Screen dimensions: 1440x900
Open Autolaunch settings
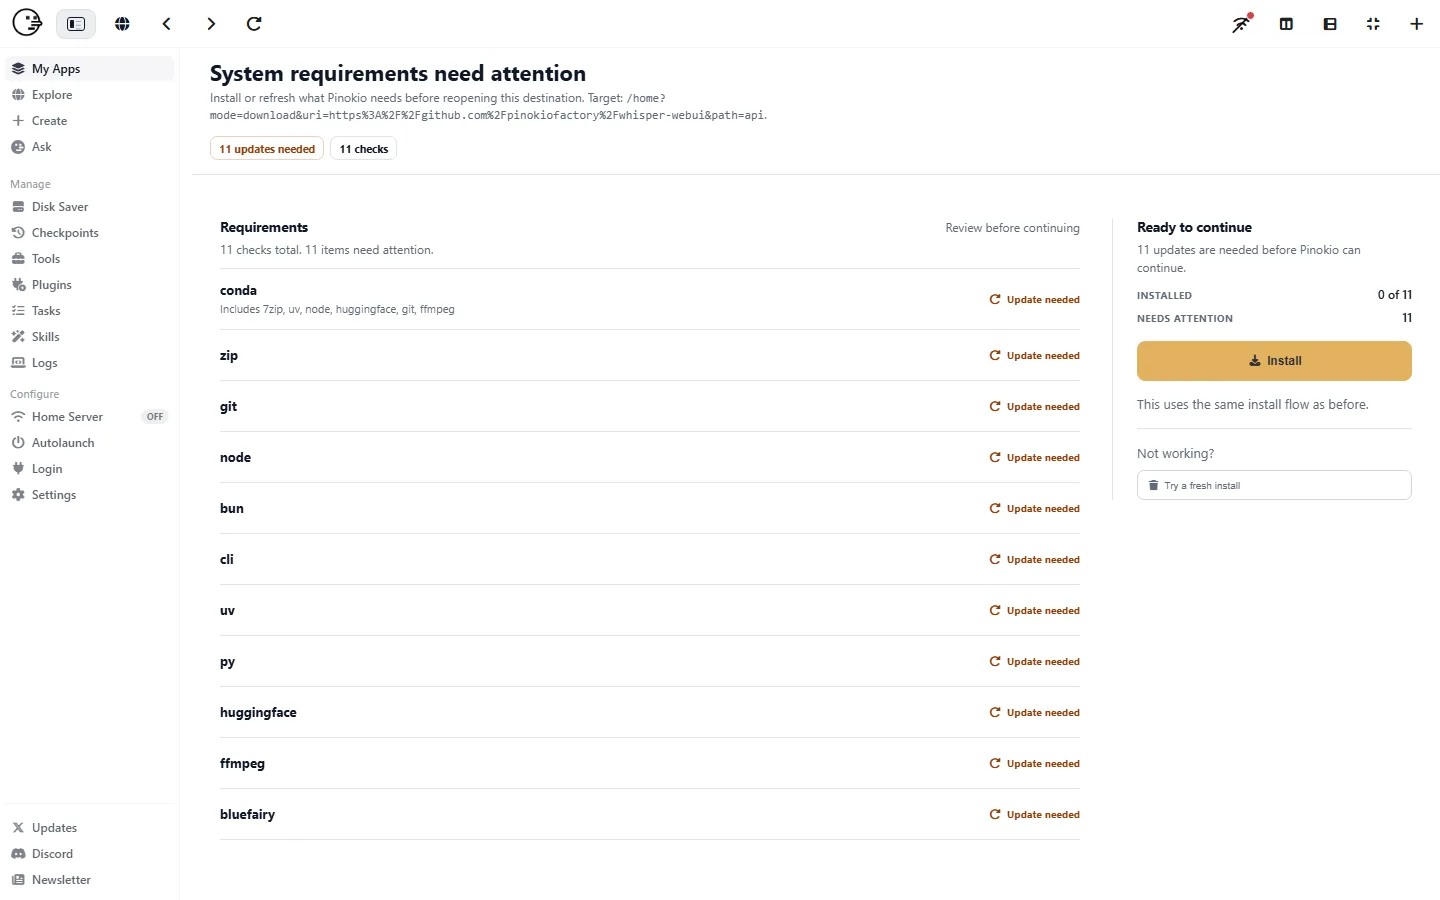[x=89, y=443]
